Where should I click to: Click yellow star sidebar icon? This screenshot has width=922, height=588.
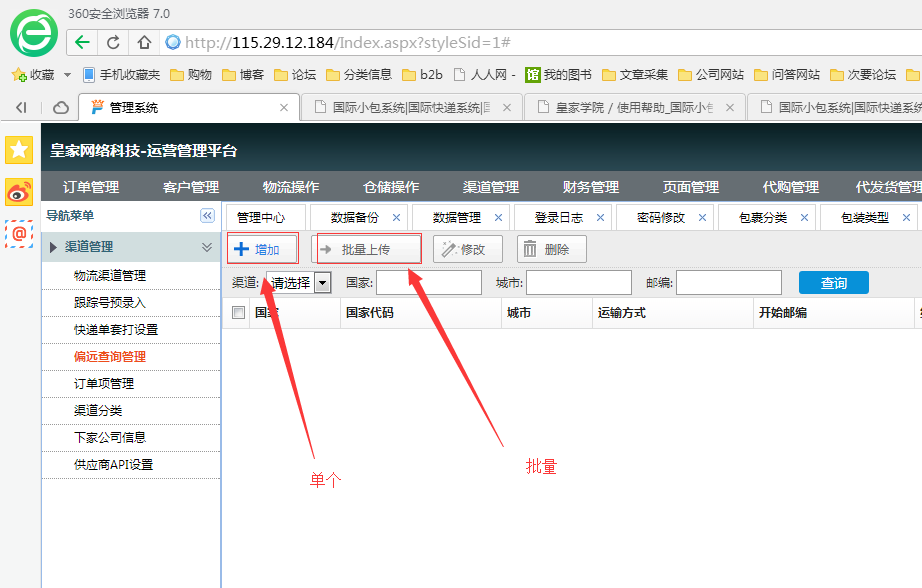[19, 149]
